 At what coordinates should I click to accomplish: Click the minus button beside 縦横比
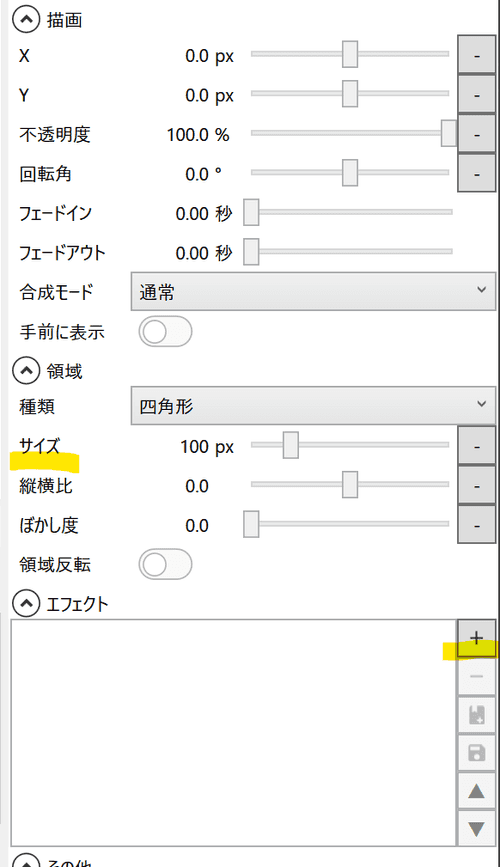click(x=476, y=485)
